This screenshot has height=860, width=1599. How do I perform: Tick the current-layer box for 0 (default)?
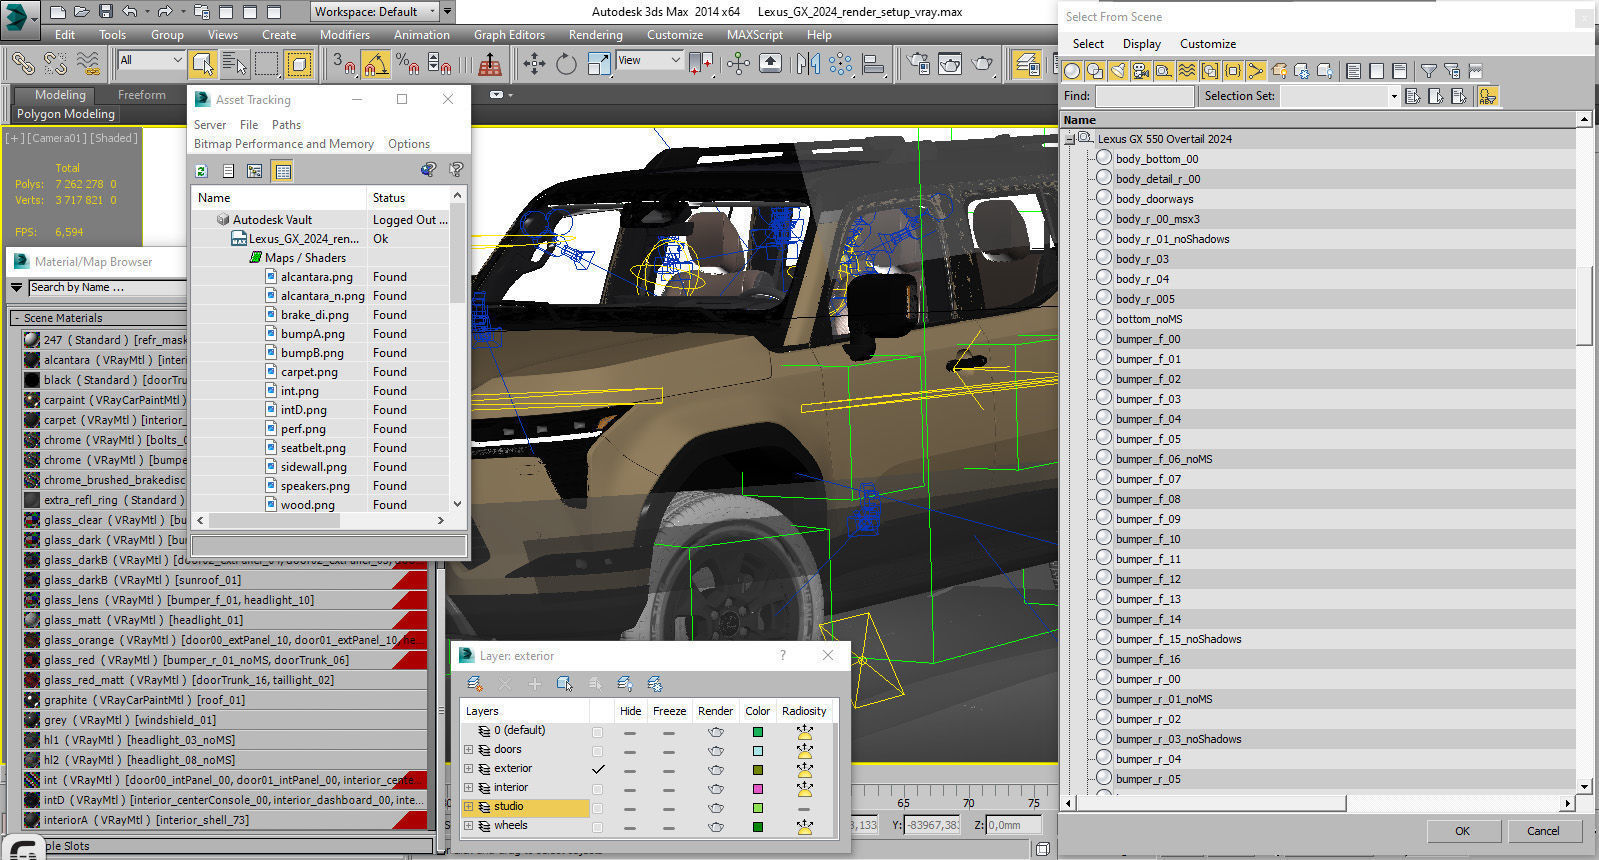point(598,732)
